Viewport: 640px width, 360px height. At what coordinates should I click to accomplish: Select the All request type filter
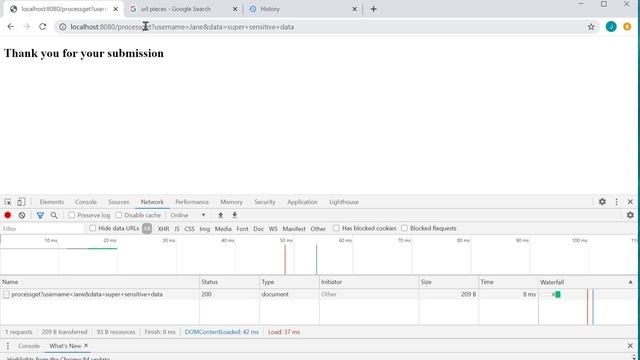click(147, 229)
